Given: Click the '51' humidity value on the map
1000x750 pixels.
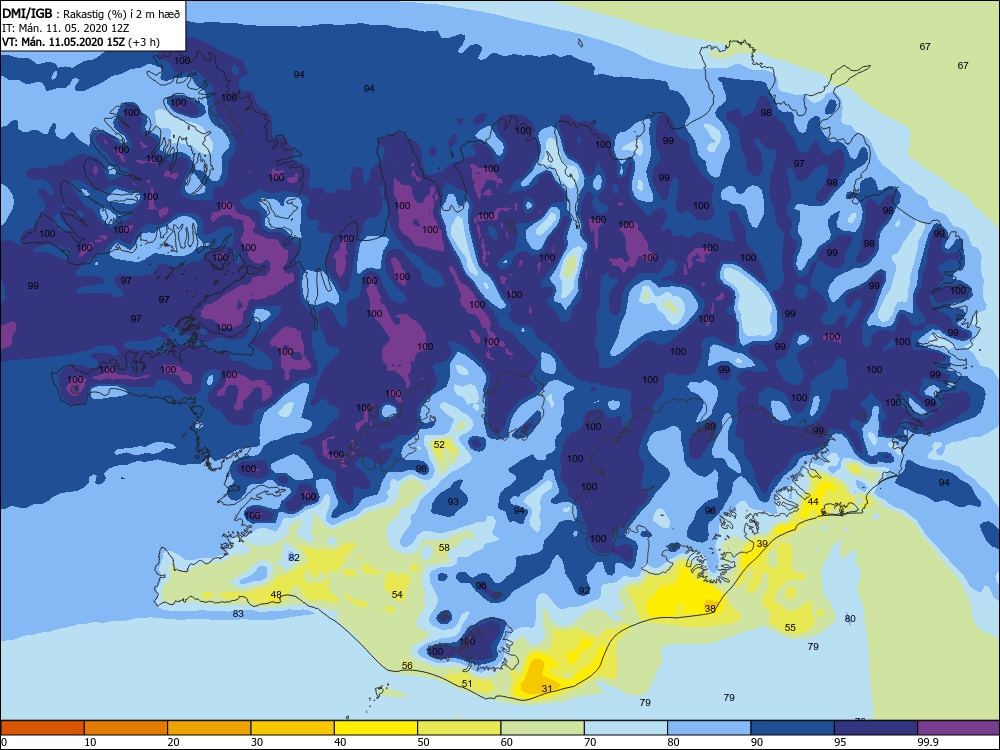Looking at the screenshot, I should (x=467, y=684).
